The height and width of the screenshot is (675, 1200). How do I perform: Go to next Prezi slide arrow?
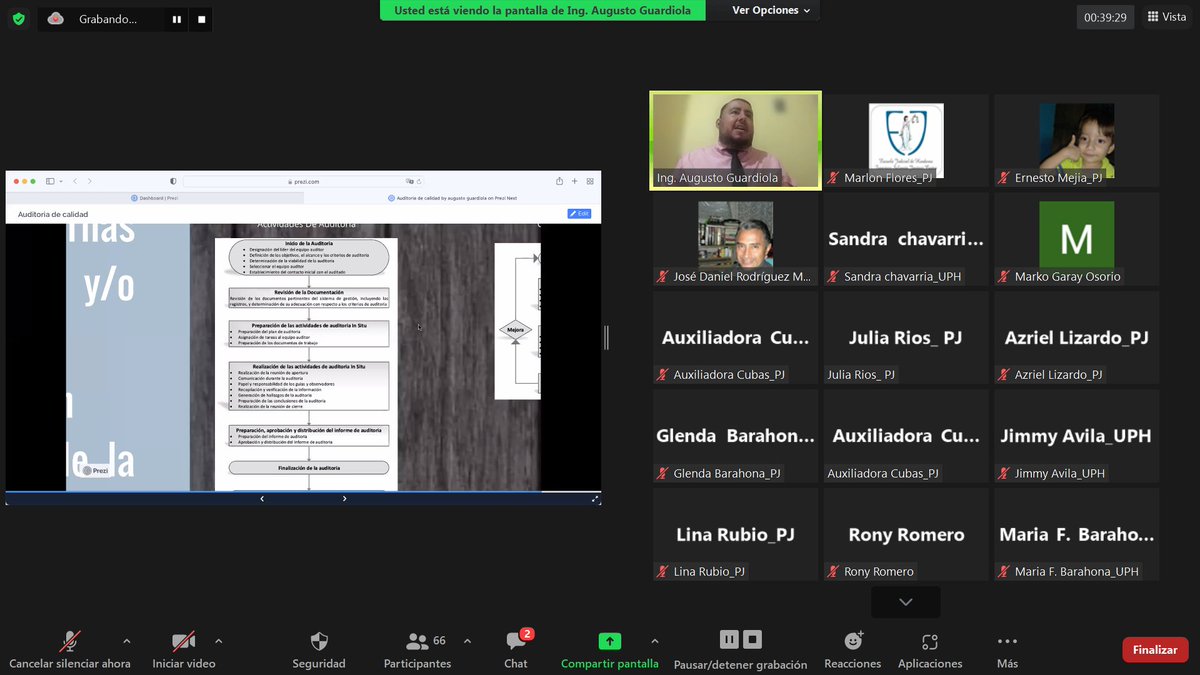click(345, 498)
